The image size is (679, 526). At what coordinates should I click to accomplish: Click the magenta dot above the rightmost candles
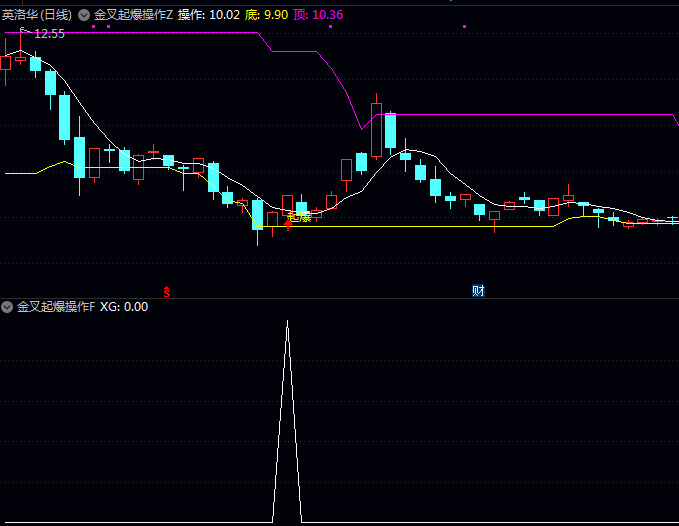pos(464,27)
